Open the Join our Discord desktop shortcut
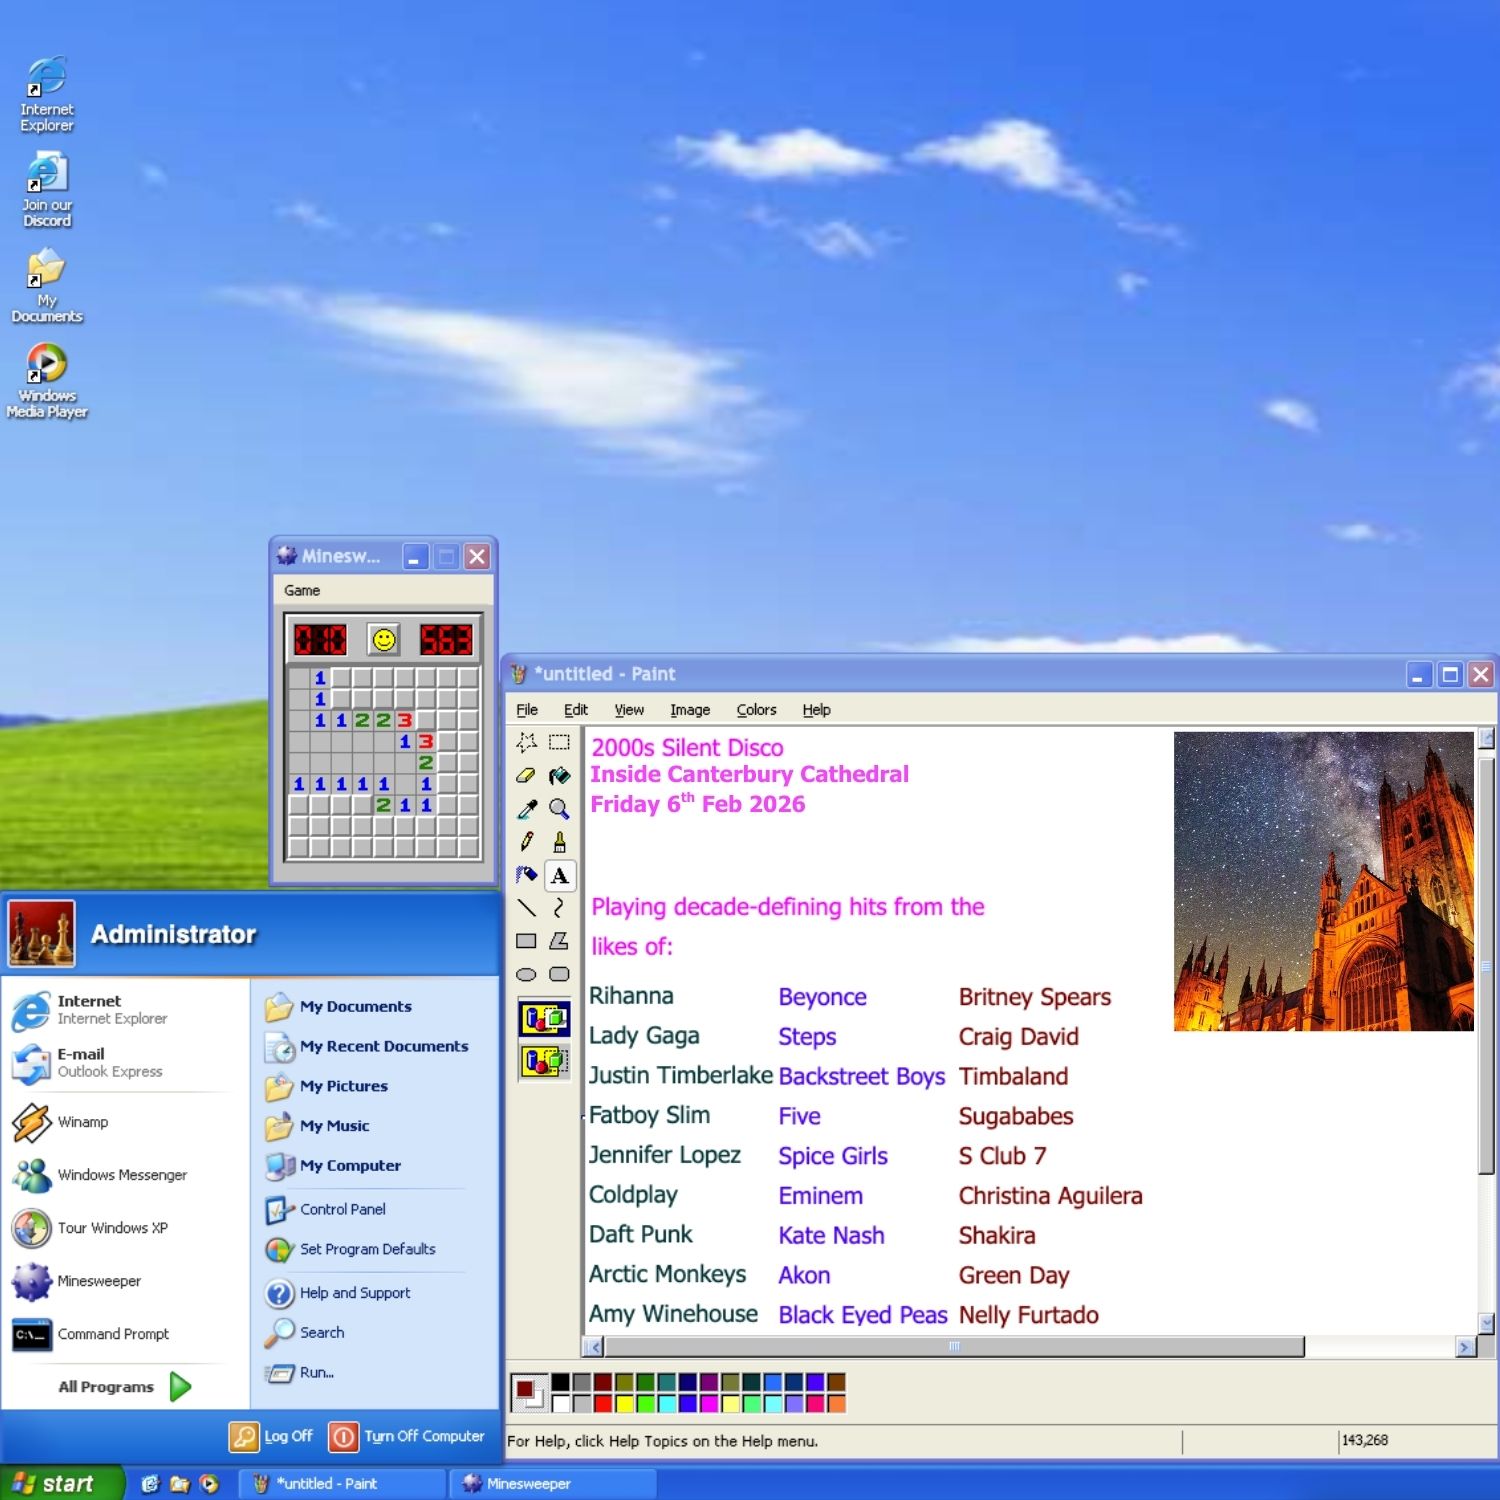This screenshot has width=1500, height=1500. (x=47, y=189)
